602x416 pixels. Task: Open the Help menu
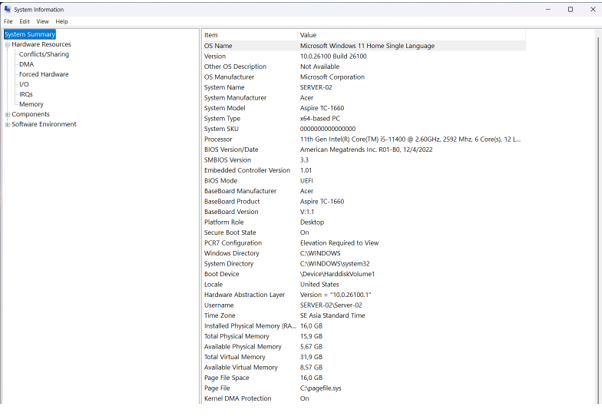(62, 21)
